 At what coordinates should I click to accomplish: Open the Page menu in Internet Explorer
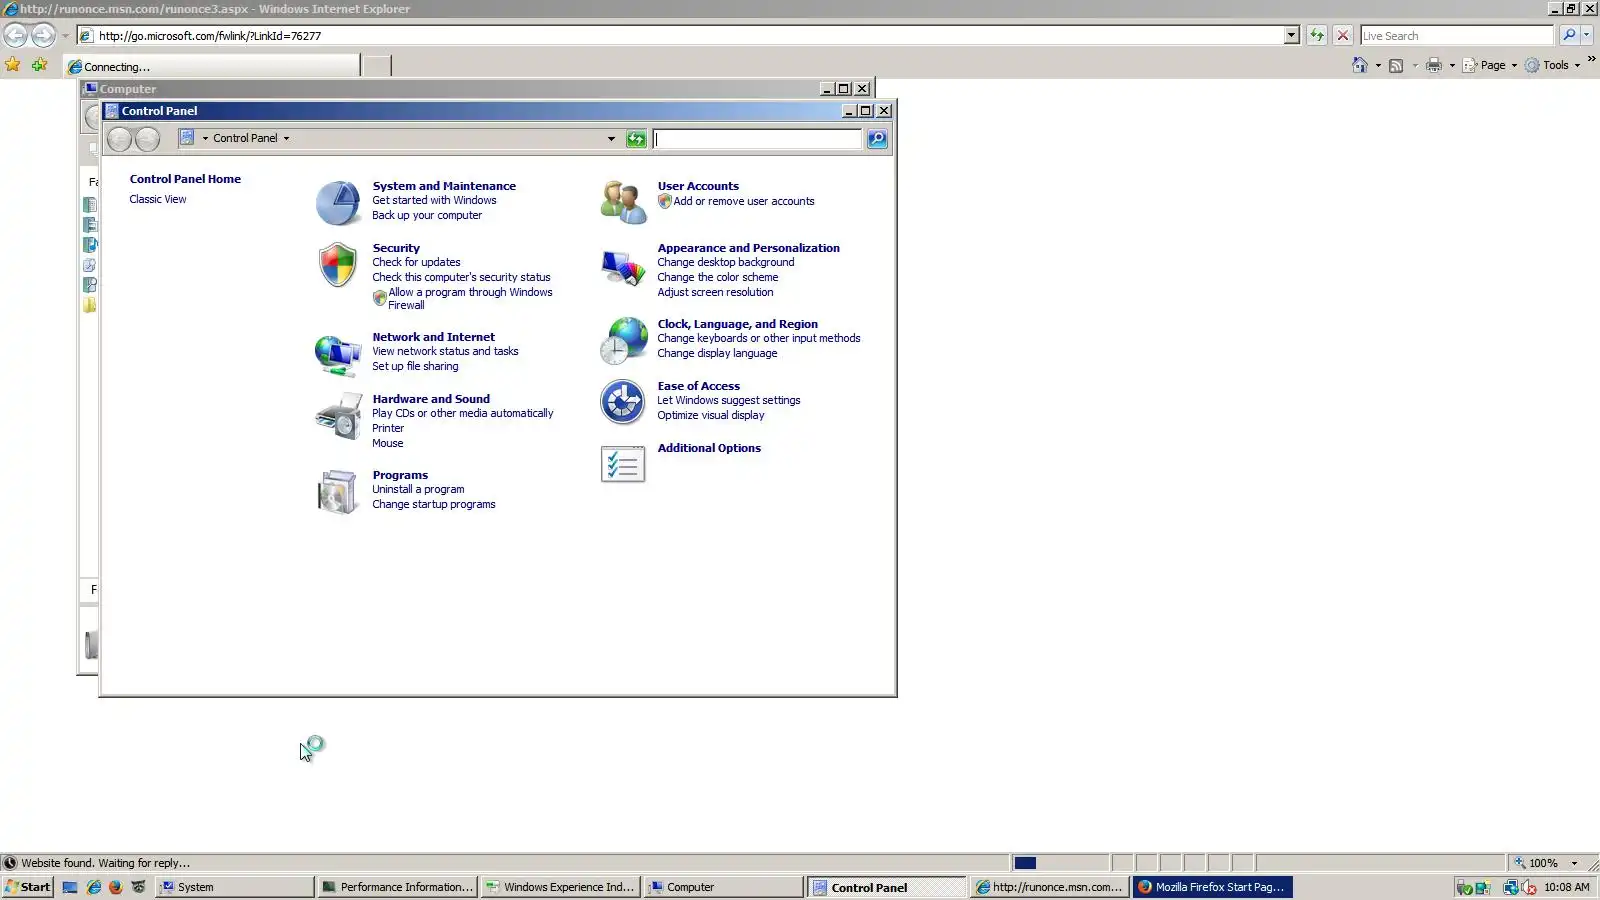point(1490,65)
